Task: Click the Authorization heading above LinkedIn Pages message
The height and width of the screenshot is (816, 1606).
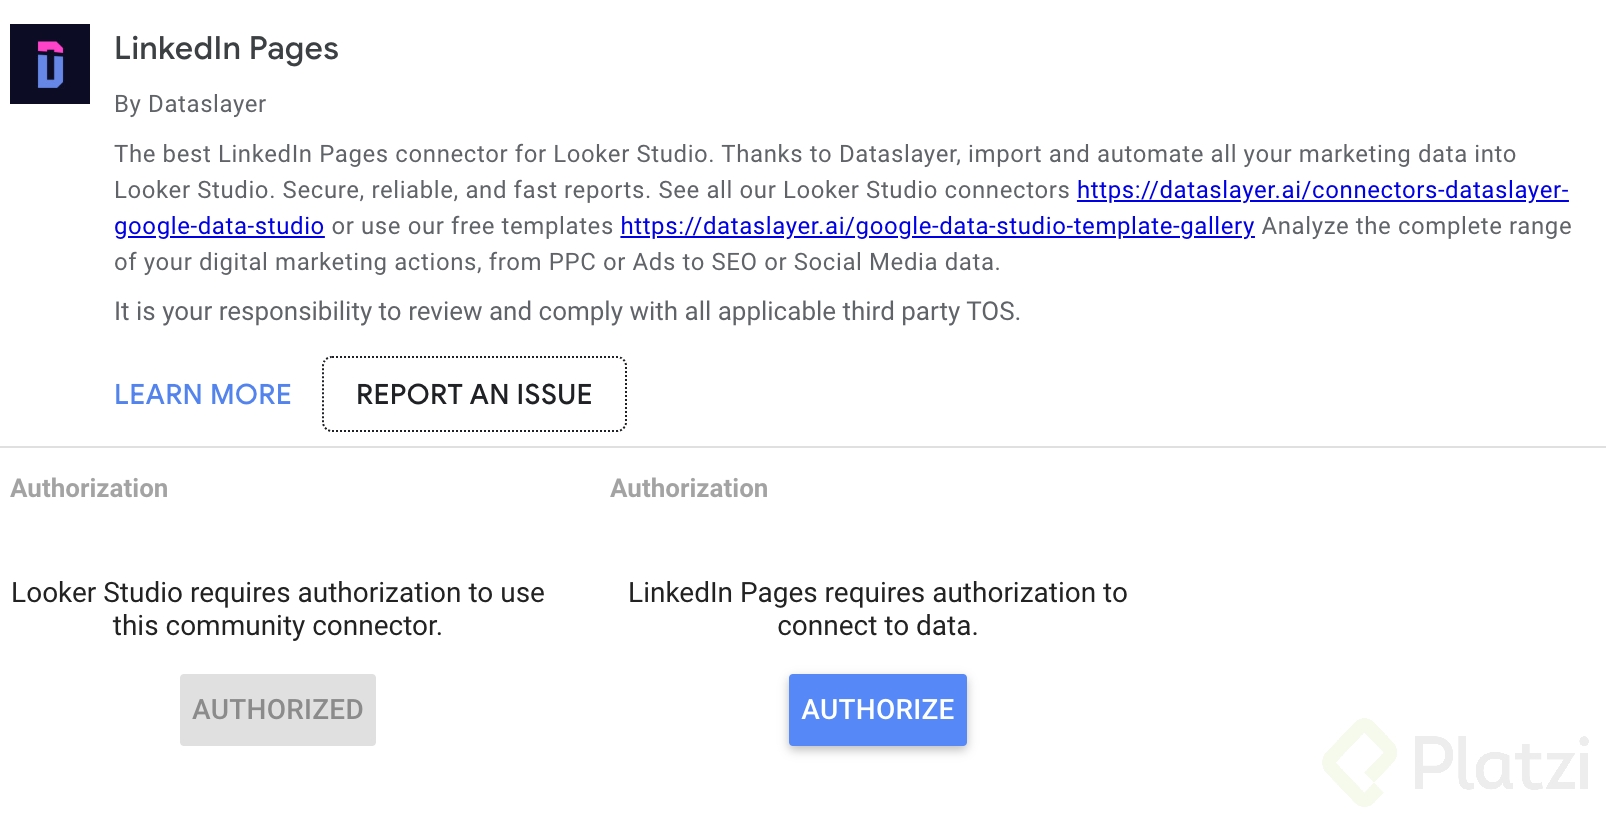Action: 689,488
